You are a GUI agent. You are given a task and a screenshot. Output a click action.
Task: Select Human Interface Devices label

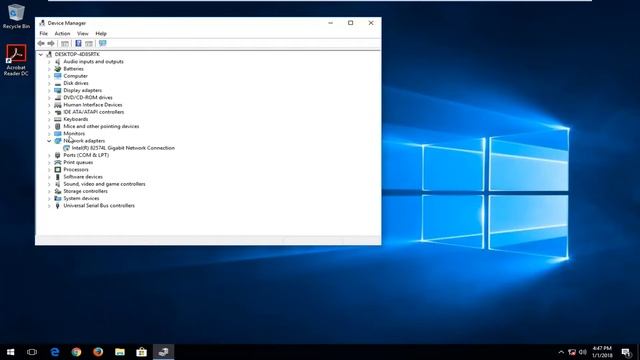coord(93,105)
